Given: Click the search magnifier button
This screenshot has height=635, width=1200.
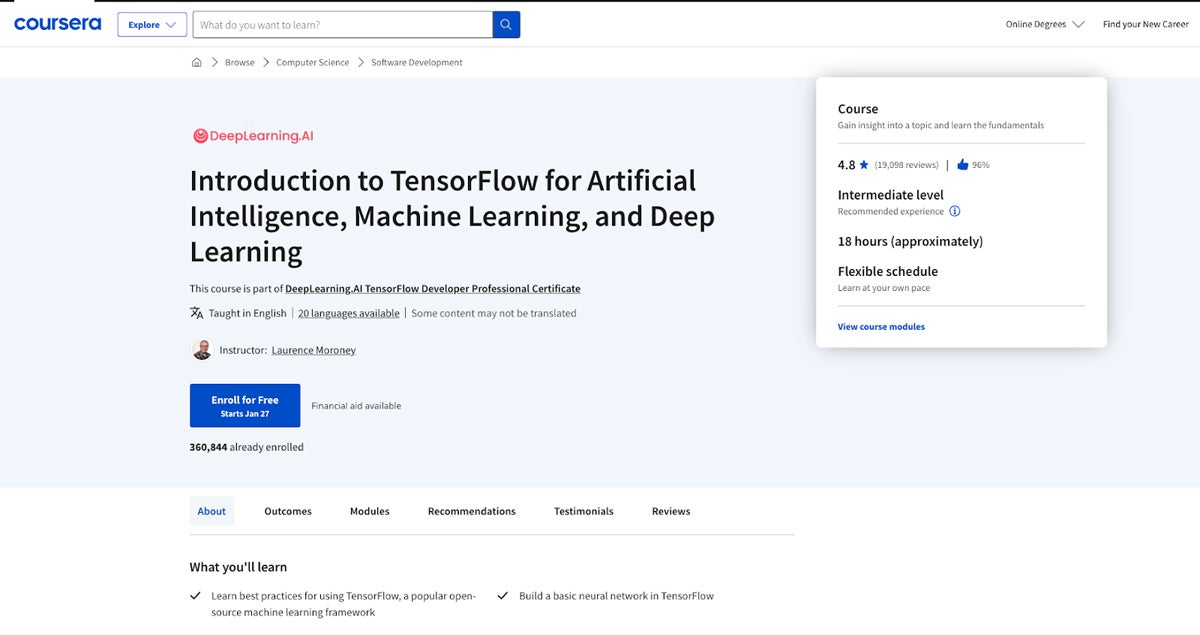Looking at the screenshot, I should click(507, 25).
